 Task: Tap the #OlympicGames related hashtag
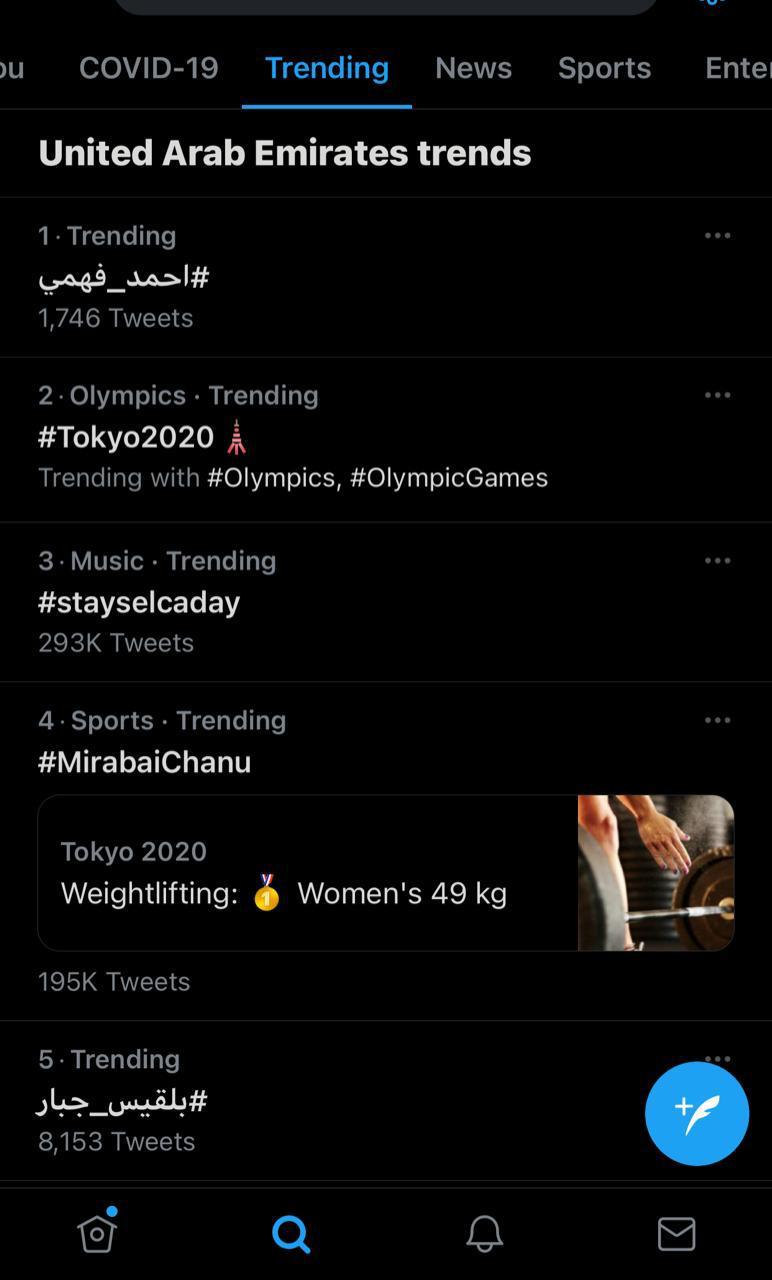[448, 478]
